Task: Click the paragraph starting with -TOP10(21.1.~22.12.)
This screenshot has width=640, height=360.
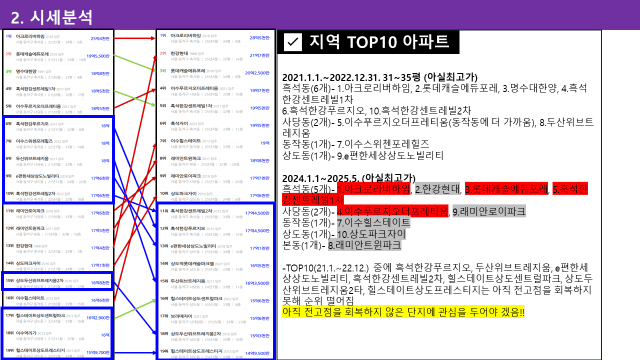Action: [x=438, y=284]
